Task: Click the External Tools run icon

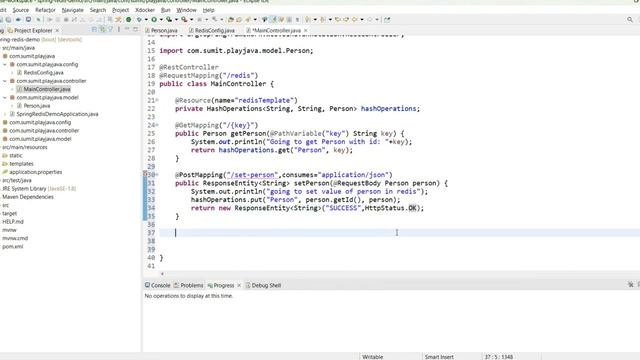Action: pyautogui.click(x=184, y=19)
